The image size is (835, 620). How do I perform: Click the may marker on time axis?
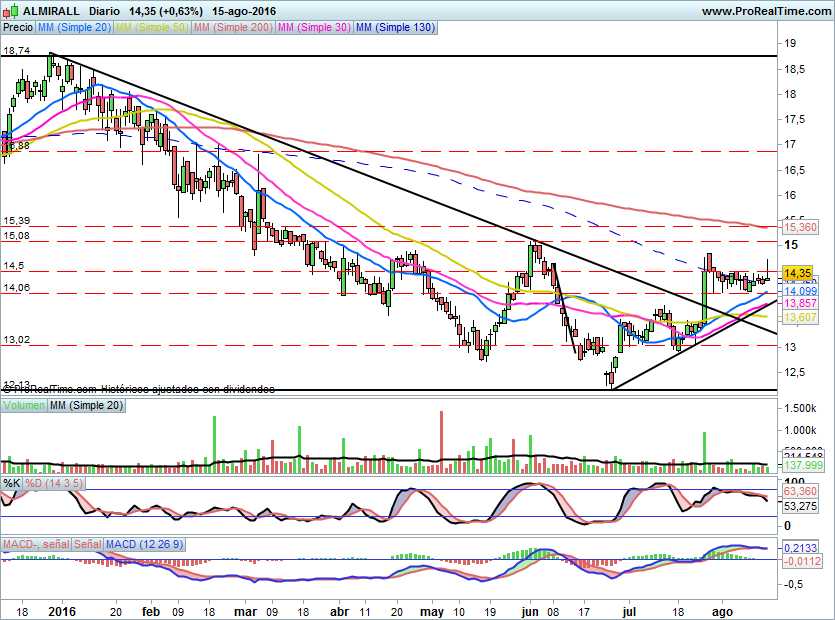[432, 611]
